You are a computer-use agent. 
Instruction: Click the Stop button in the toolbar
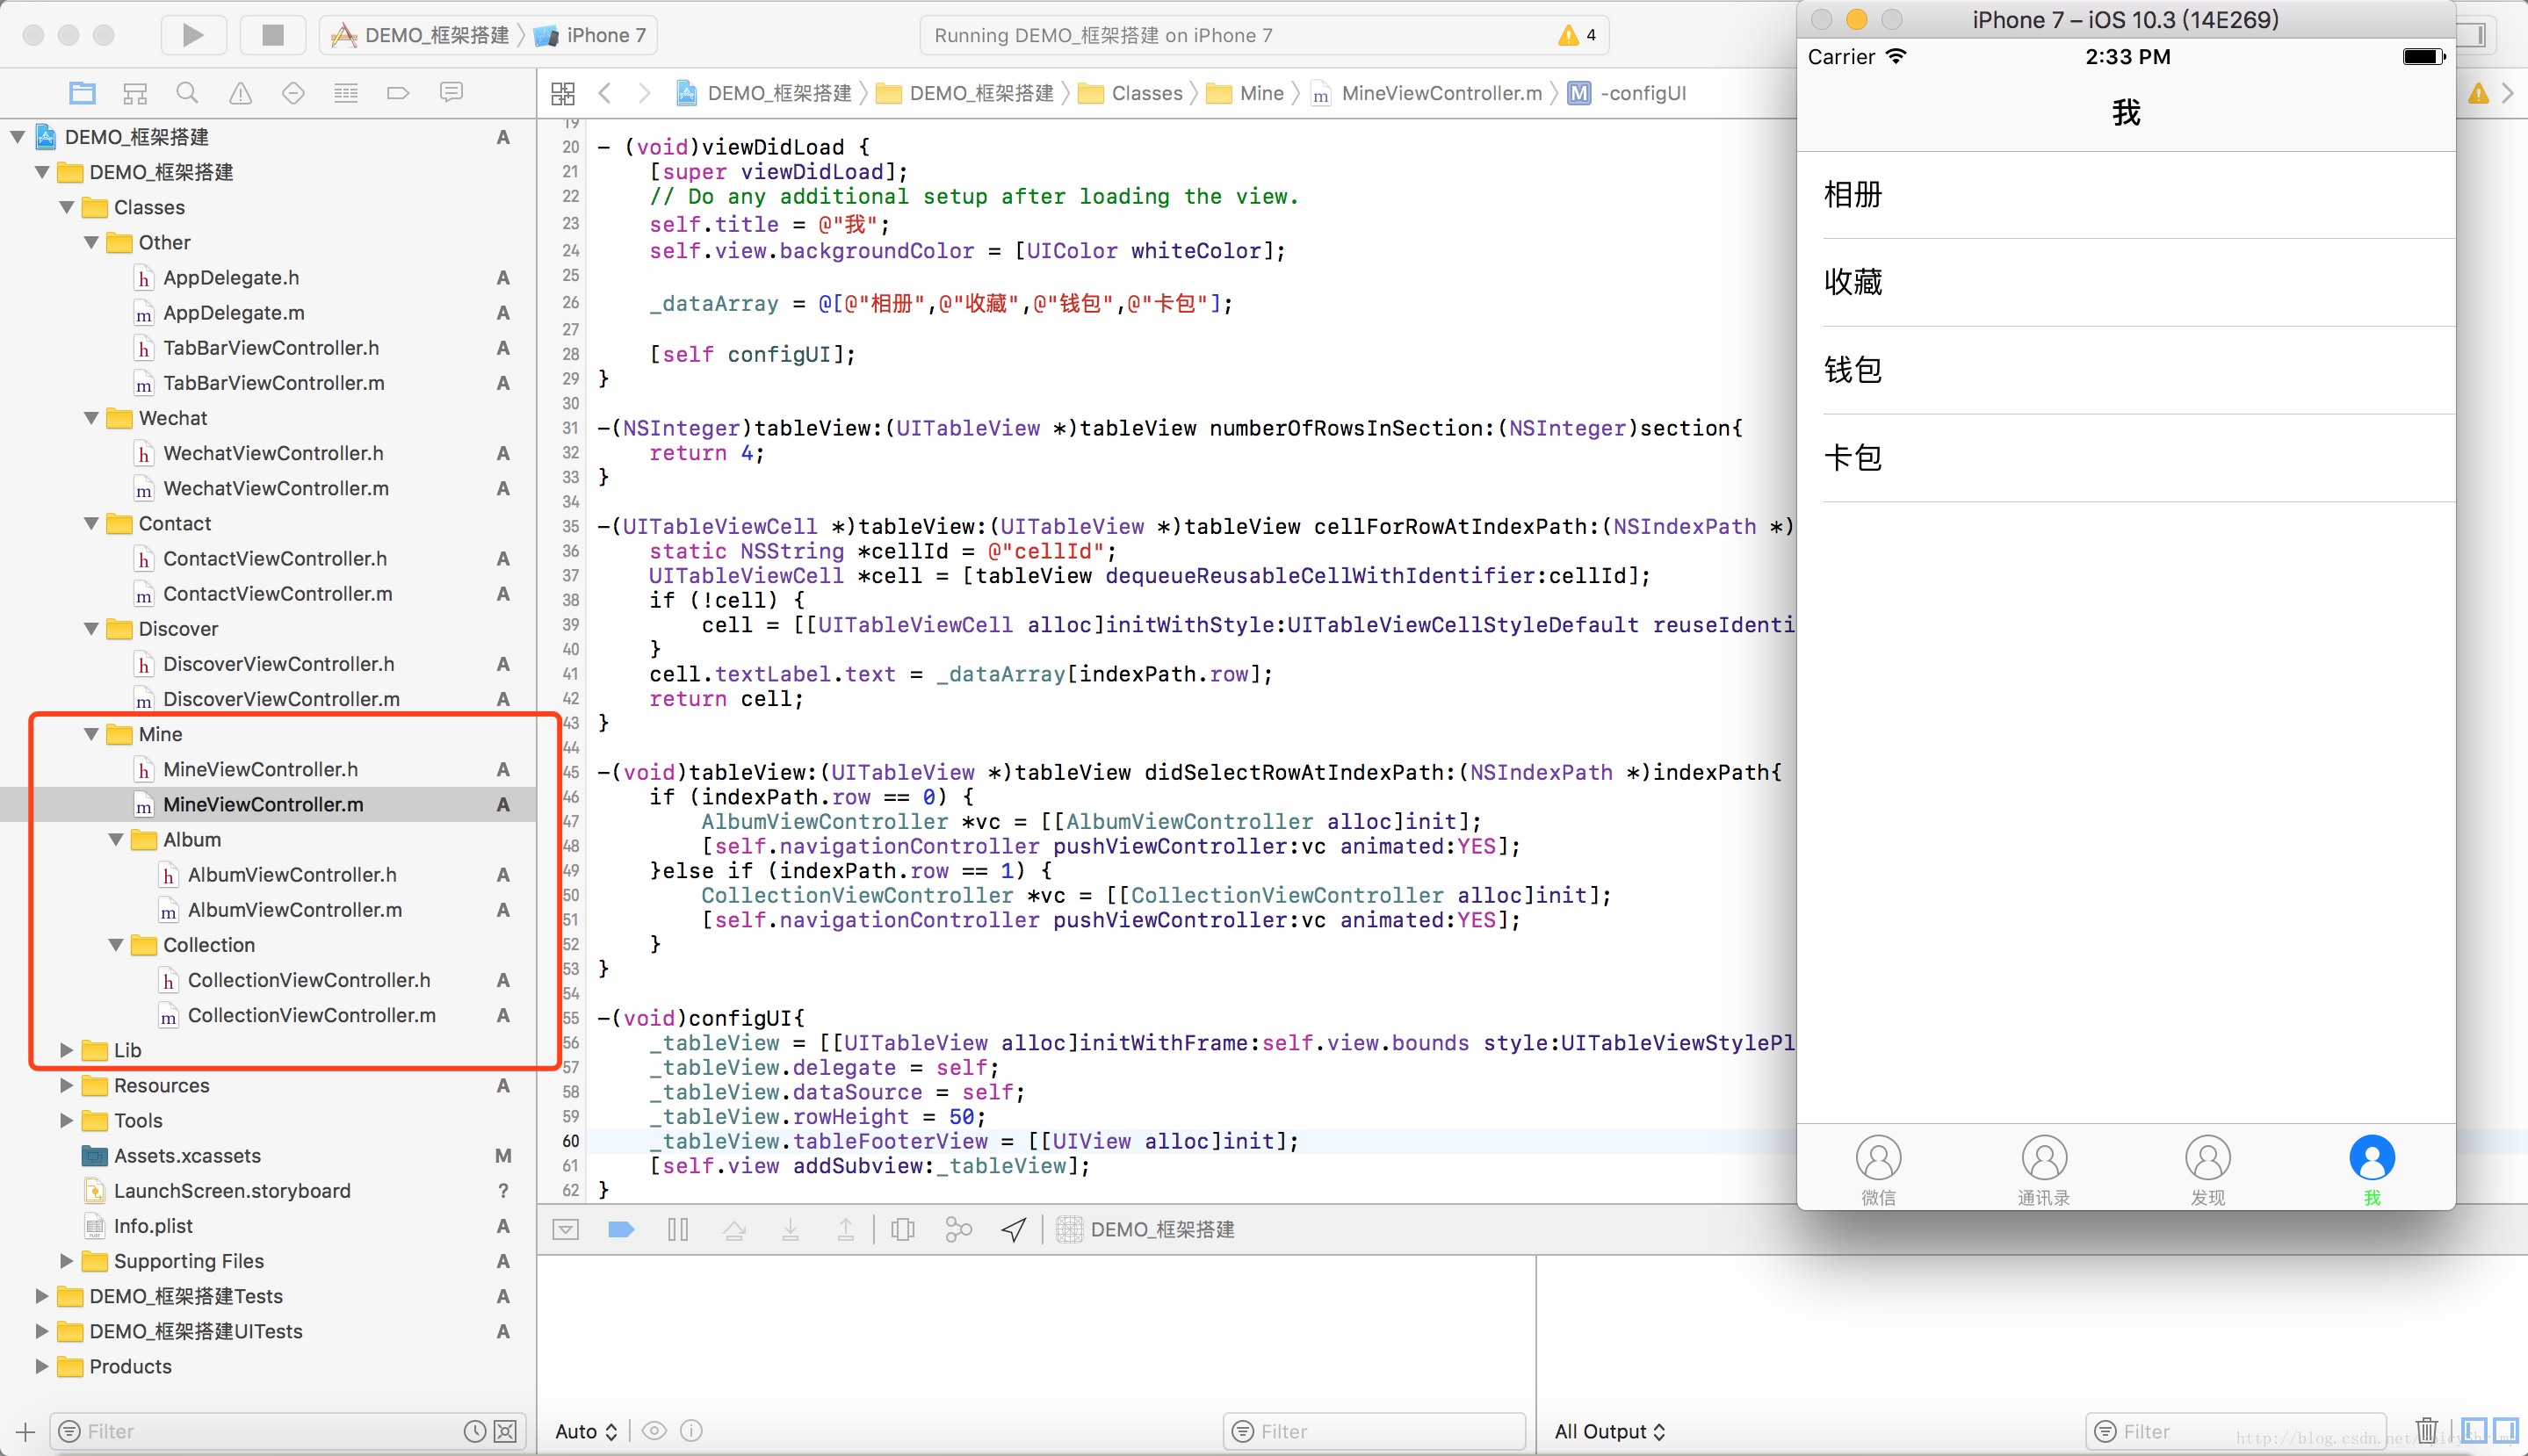(x=272, y=35)
